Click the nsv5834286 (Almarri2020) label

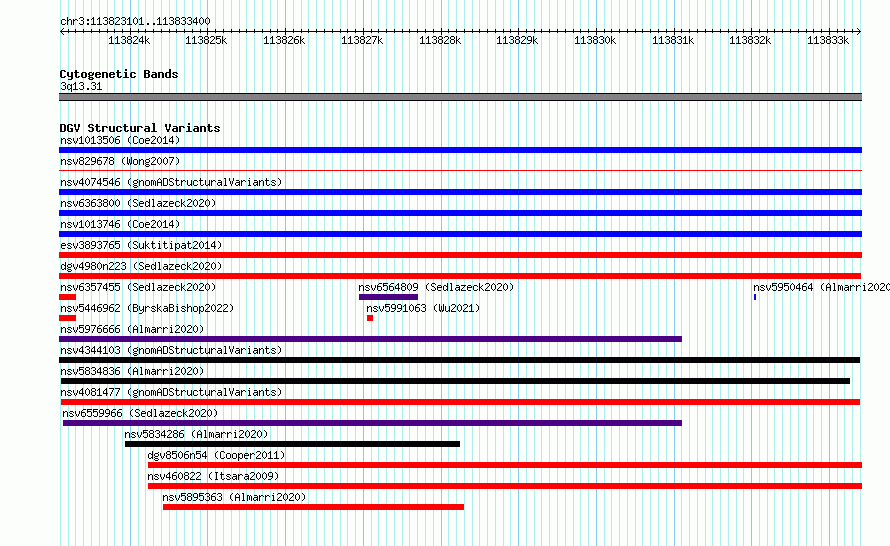(x=196, y=434)
